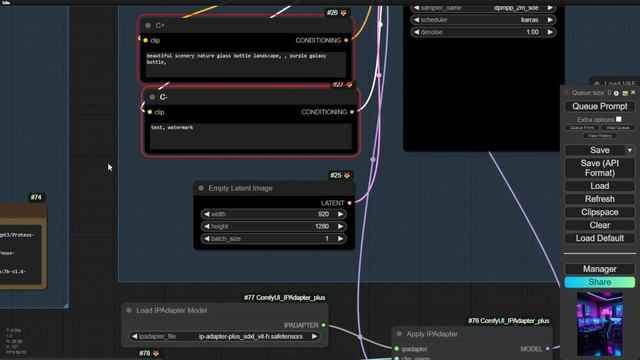Image resolution: width=640 pixels, height=360 pixels.
Task: Click the height slider field showing 1280
Action: 273,226
